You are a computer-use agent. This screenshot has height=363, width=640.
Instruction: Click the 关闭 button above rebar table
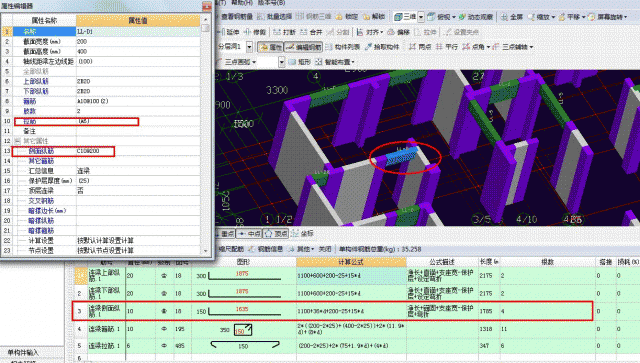click(x=324, y=249)
